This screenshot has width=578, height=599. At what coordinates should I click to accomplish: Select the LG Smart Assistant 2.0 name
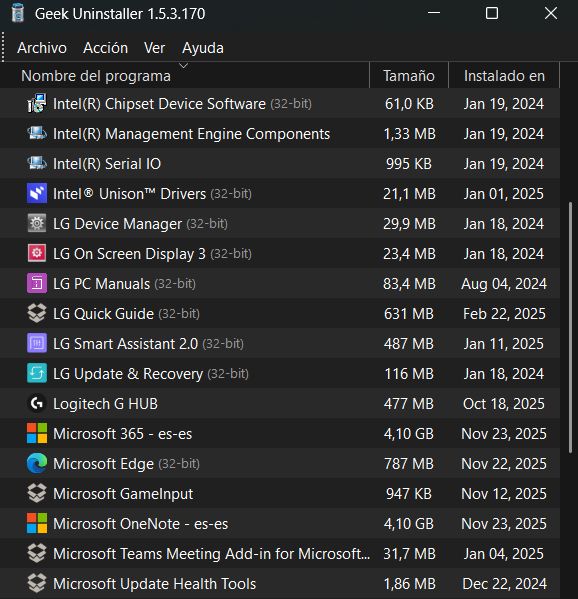(125, 344)
